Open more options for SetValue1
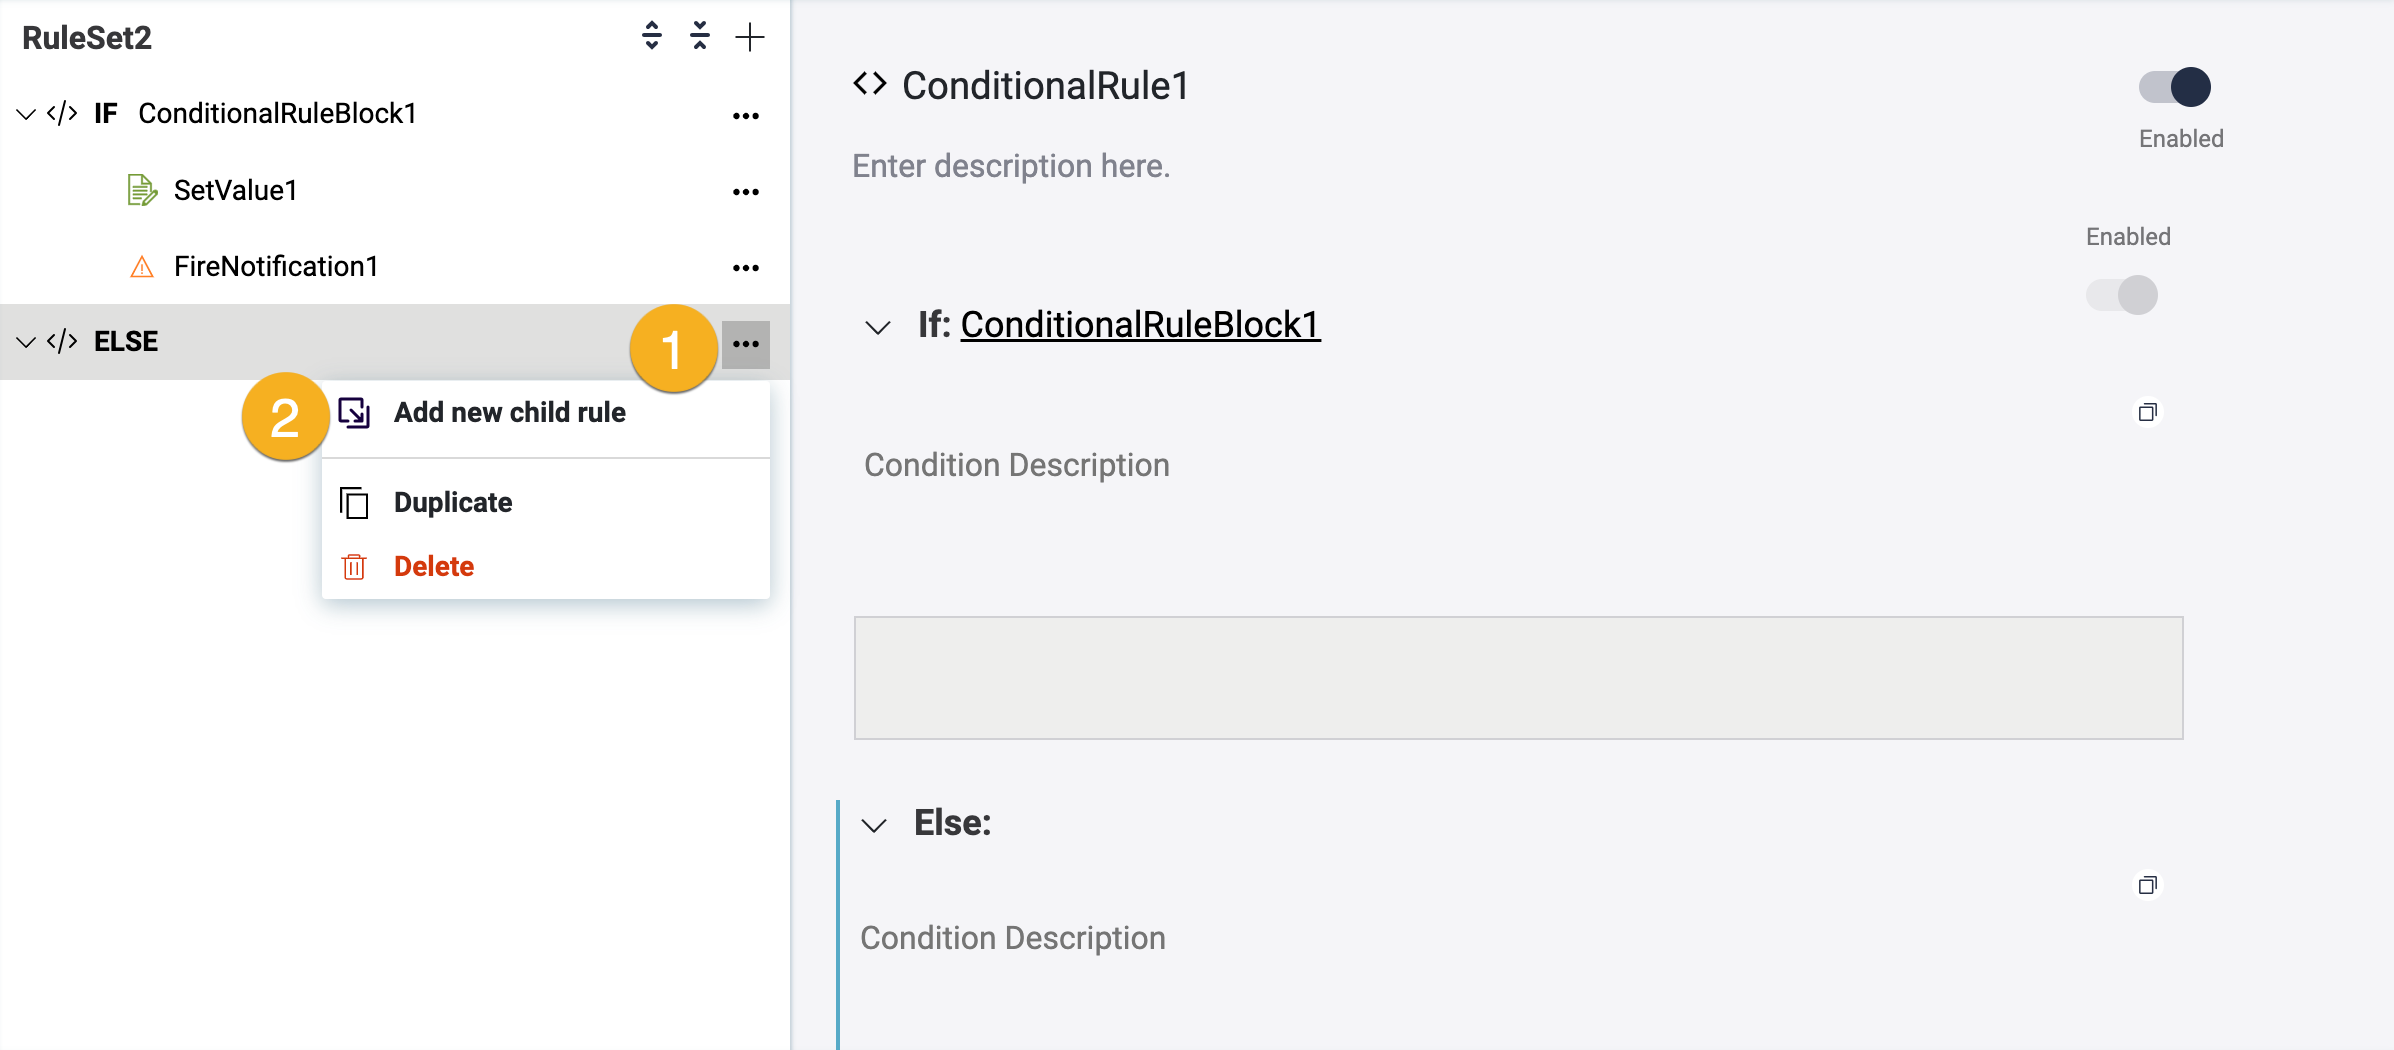The height and width of the screenshot is (1050, 2394). 745,192
